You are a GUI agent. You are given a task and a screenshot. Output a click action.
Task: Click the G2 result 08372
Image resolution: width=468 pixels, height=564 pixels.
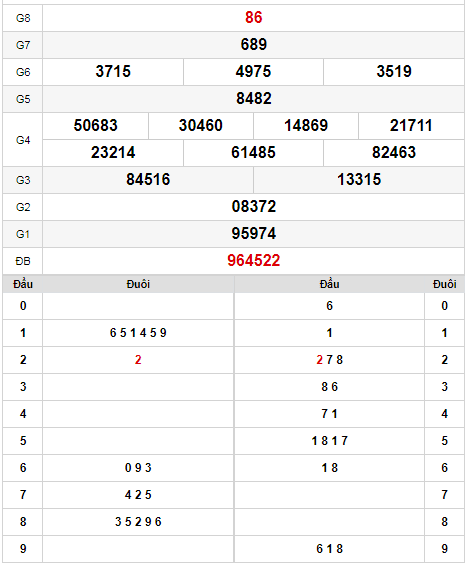254,206
